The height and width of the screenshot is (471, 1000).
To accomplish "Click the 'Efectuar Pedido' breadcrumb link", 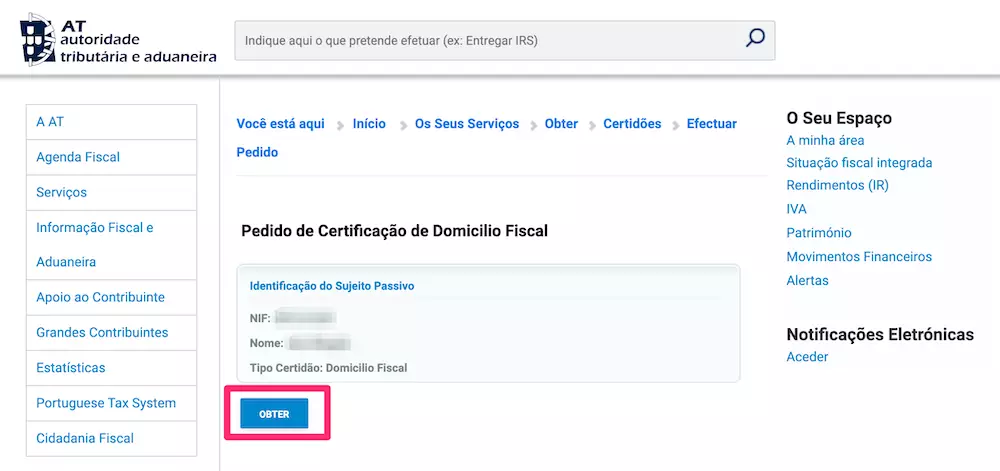I will pyautogui.click(x=711, y=124).
